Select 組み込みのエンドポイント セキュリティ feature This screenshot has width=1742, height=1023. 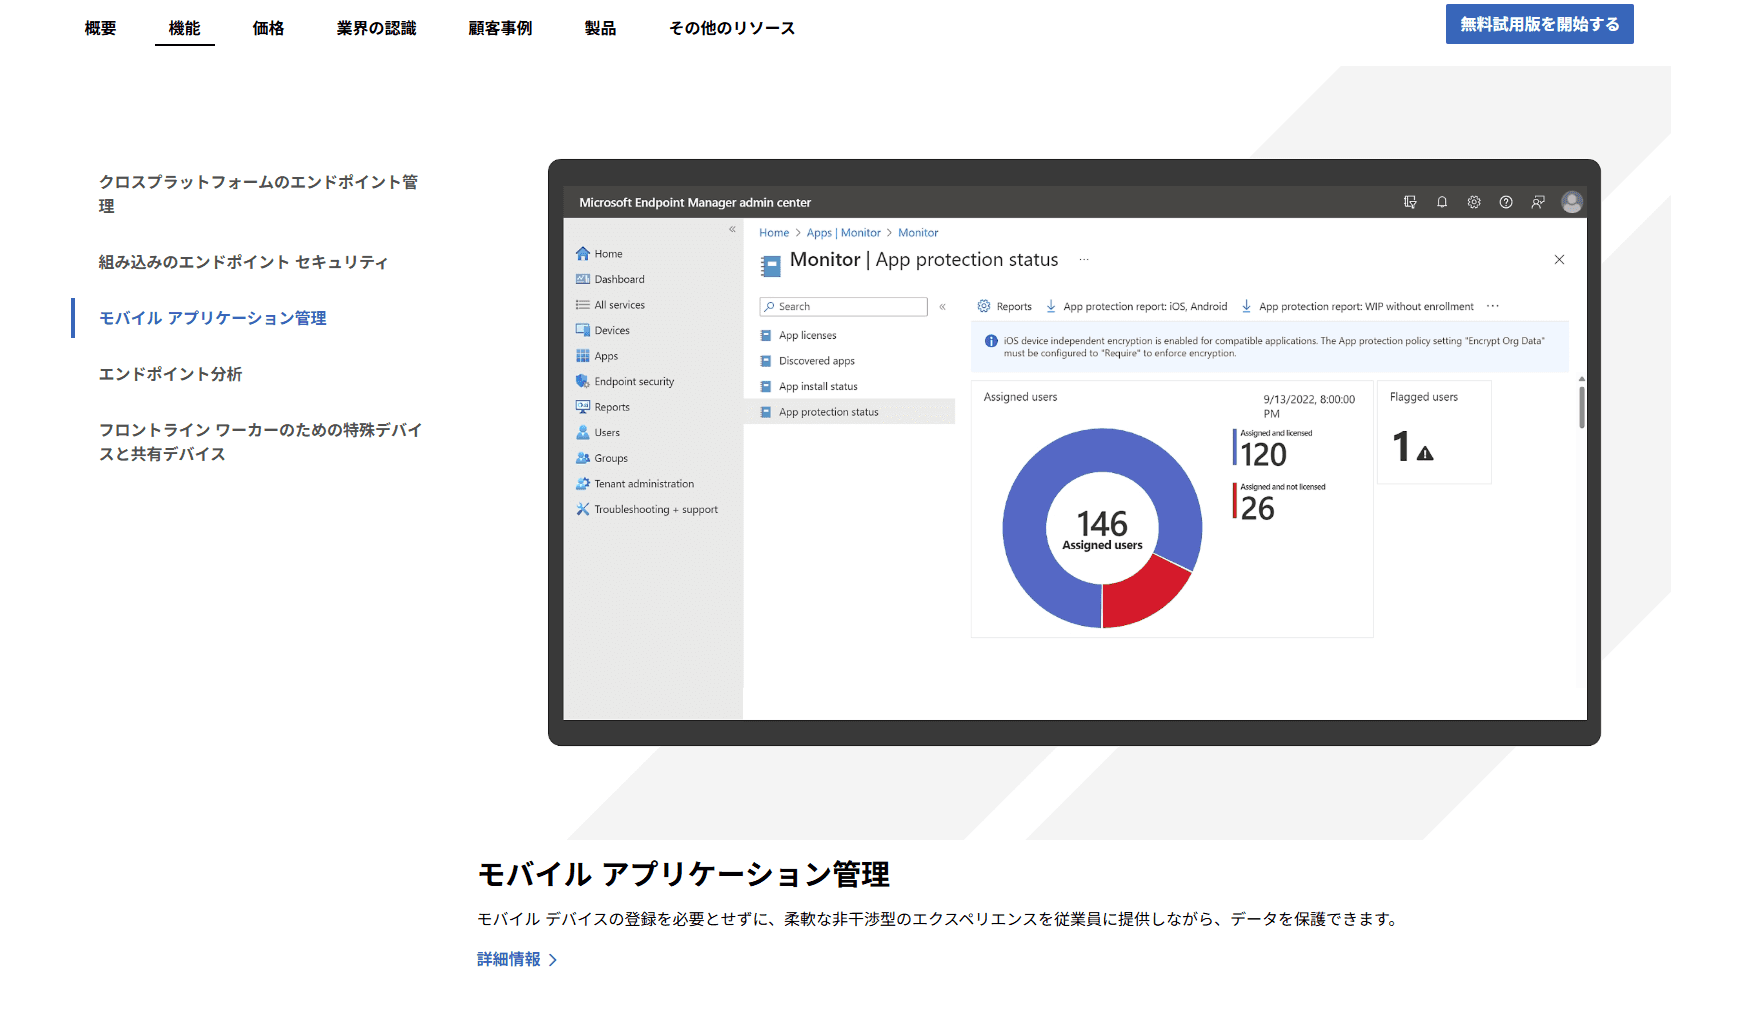click(243, 262)
